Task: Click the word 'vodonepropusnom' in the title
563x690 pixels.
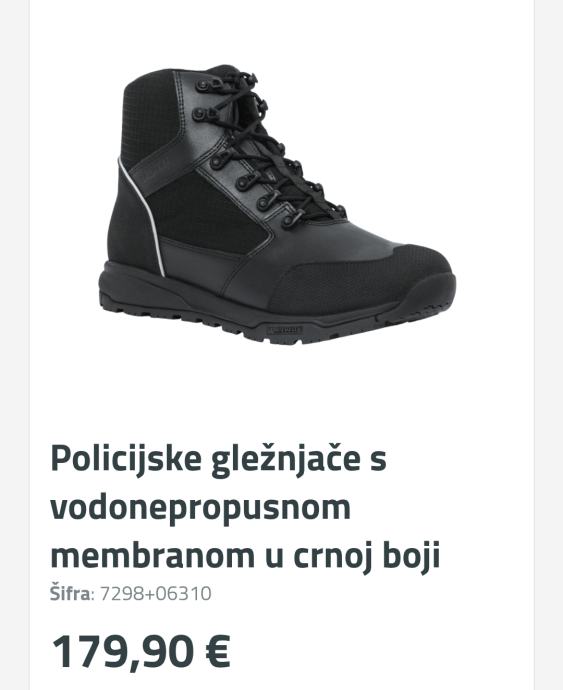Action: (x=200, y=507)
